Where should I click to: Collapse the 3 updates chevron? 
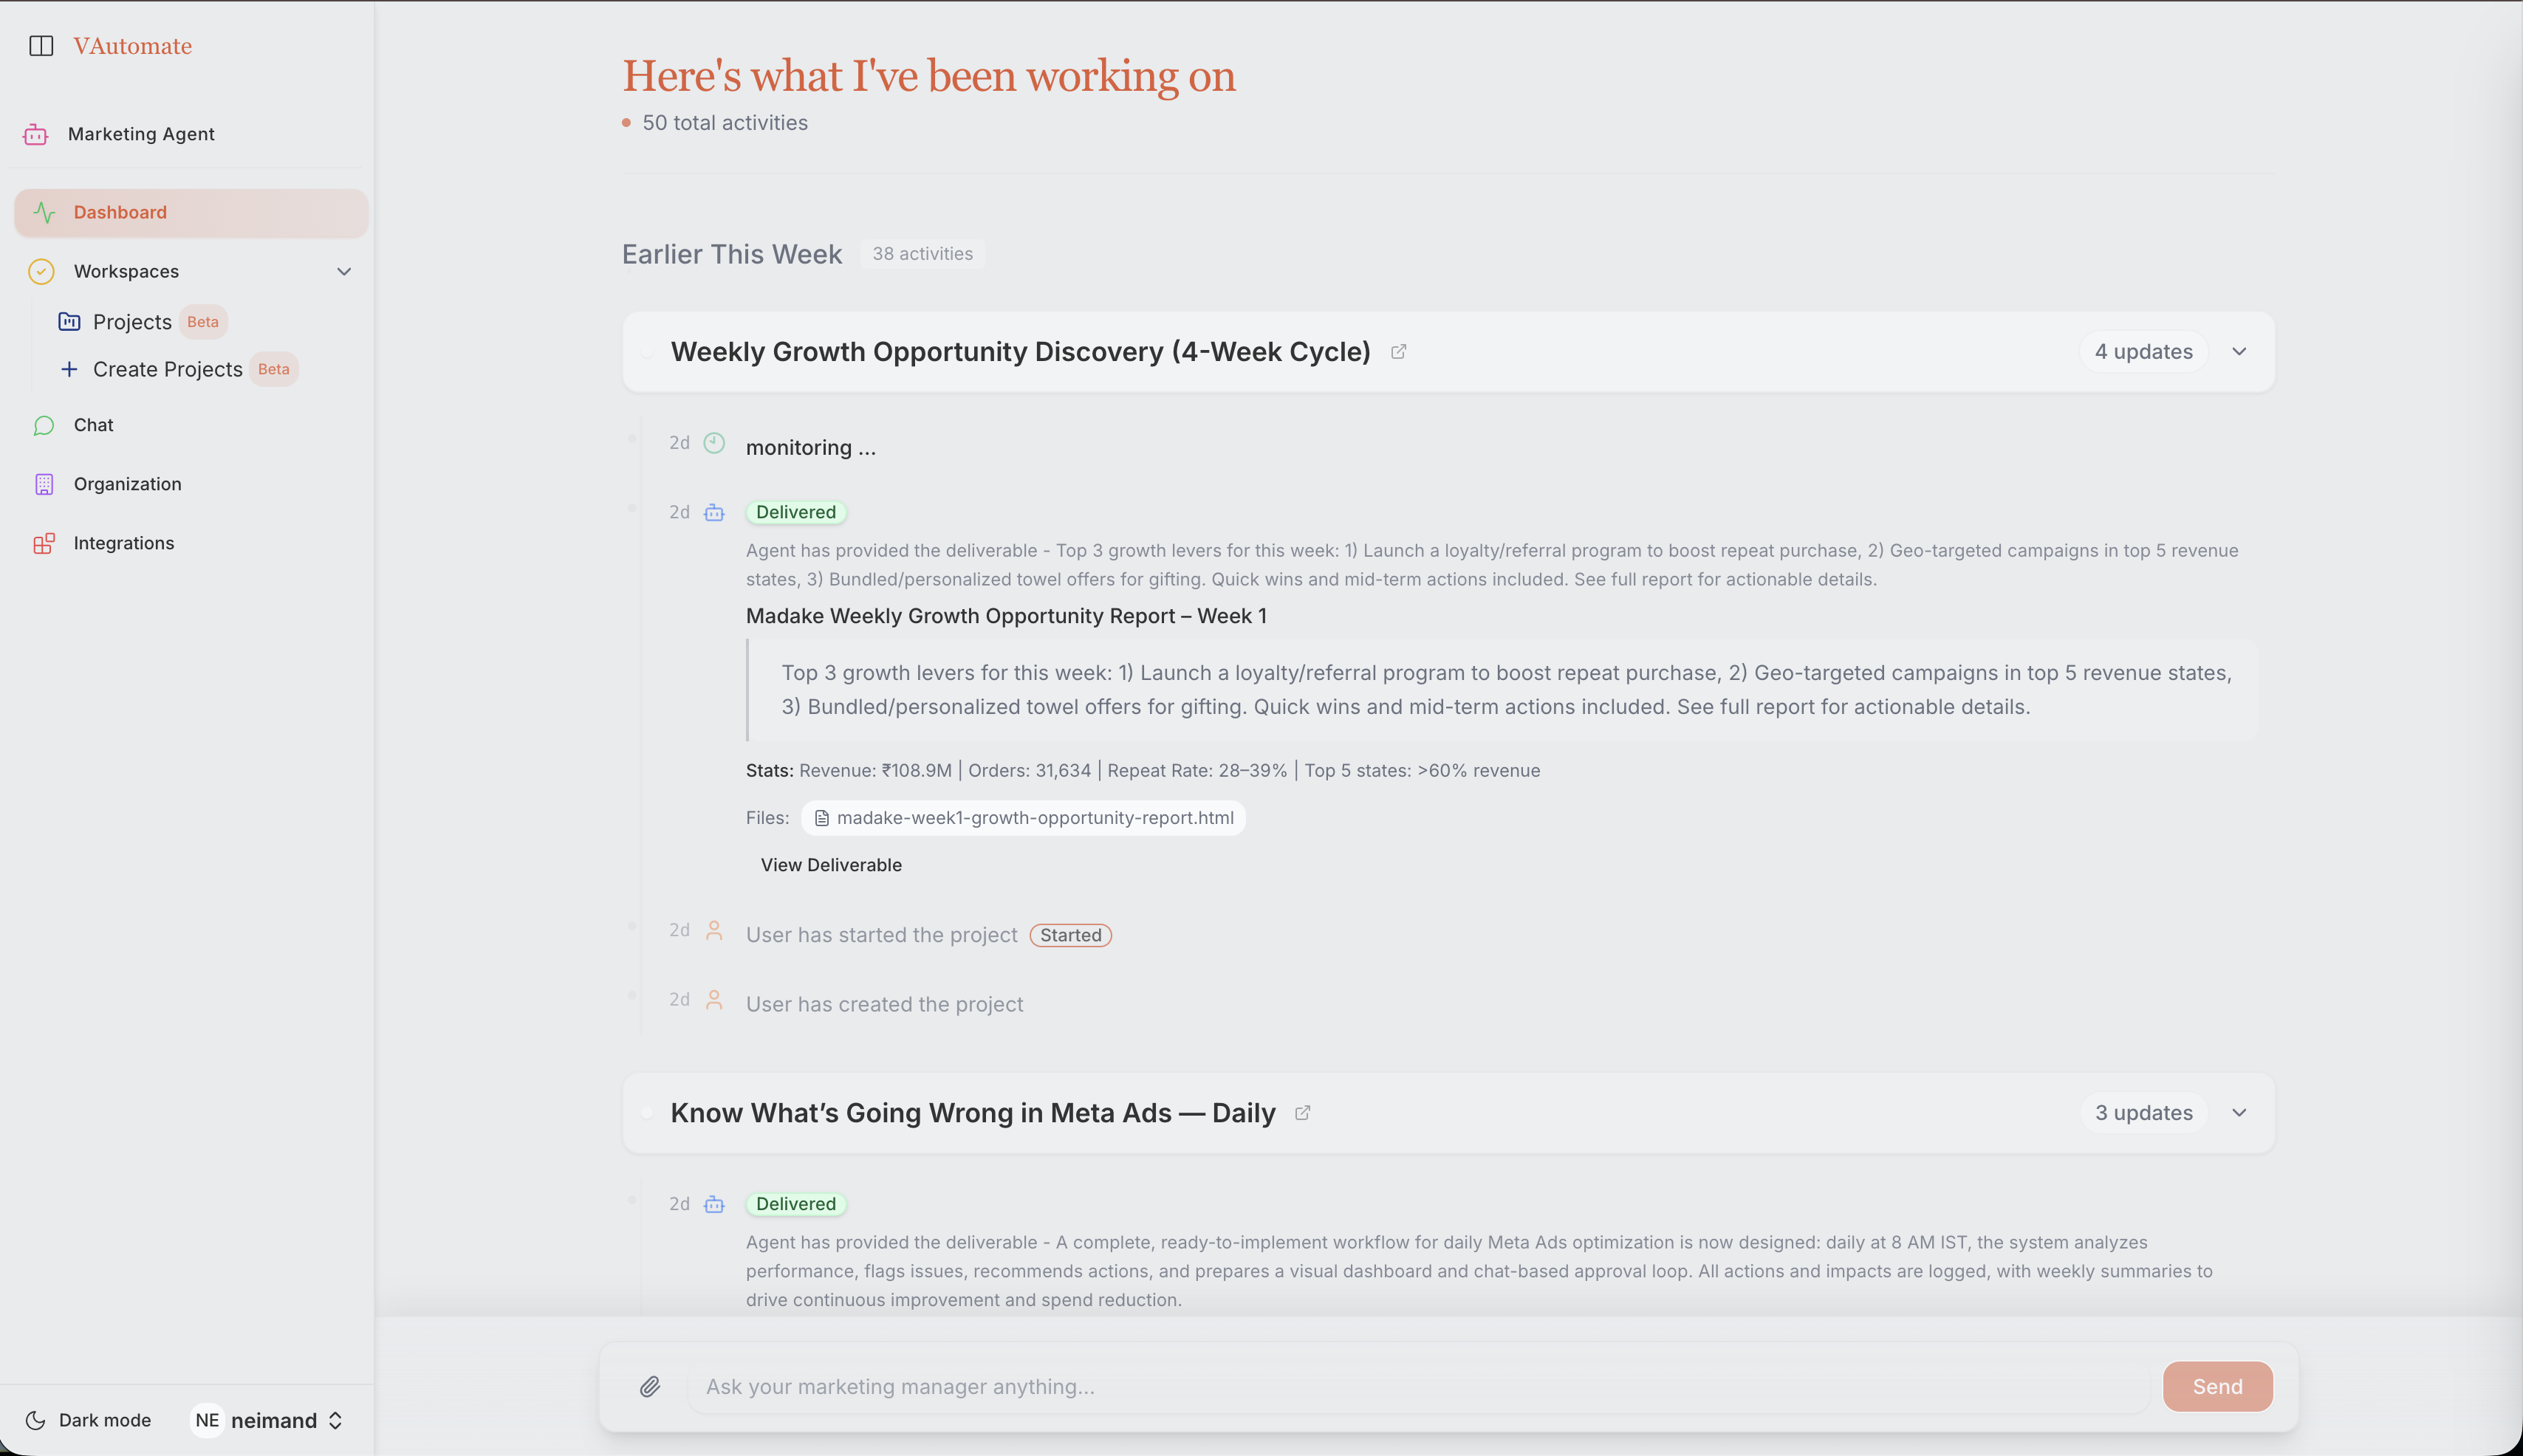[2239, 1113]
